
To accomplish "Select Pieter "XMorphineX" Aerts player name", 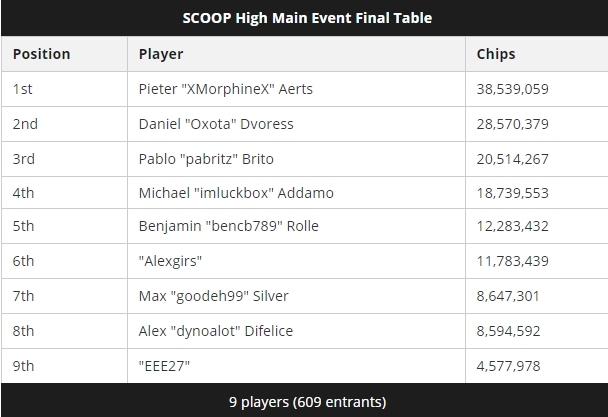I will [x=225, y=89].
